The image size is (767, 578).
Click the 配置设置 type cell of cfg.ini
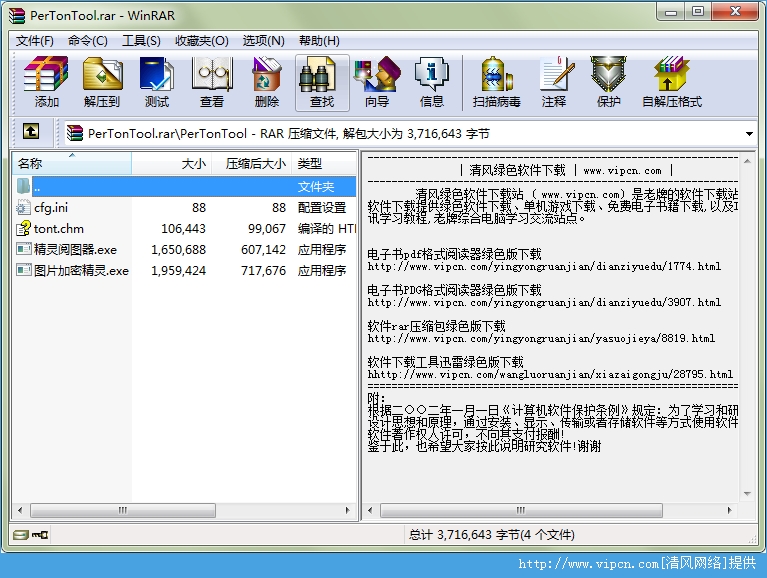[x=322, y=208]
